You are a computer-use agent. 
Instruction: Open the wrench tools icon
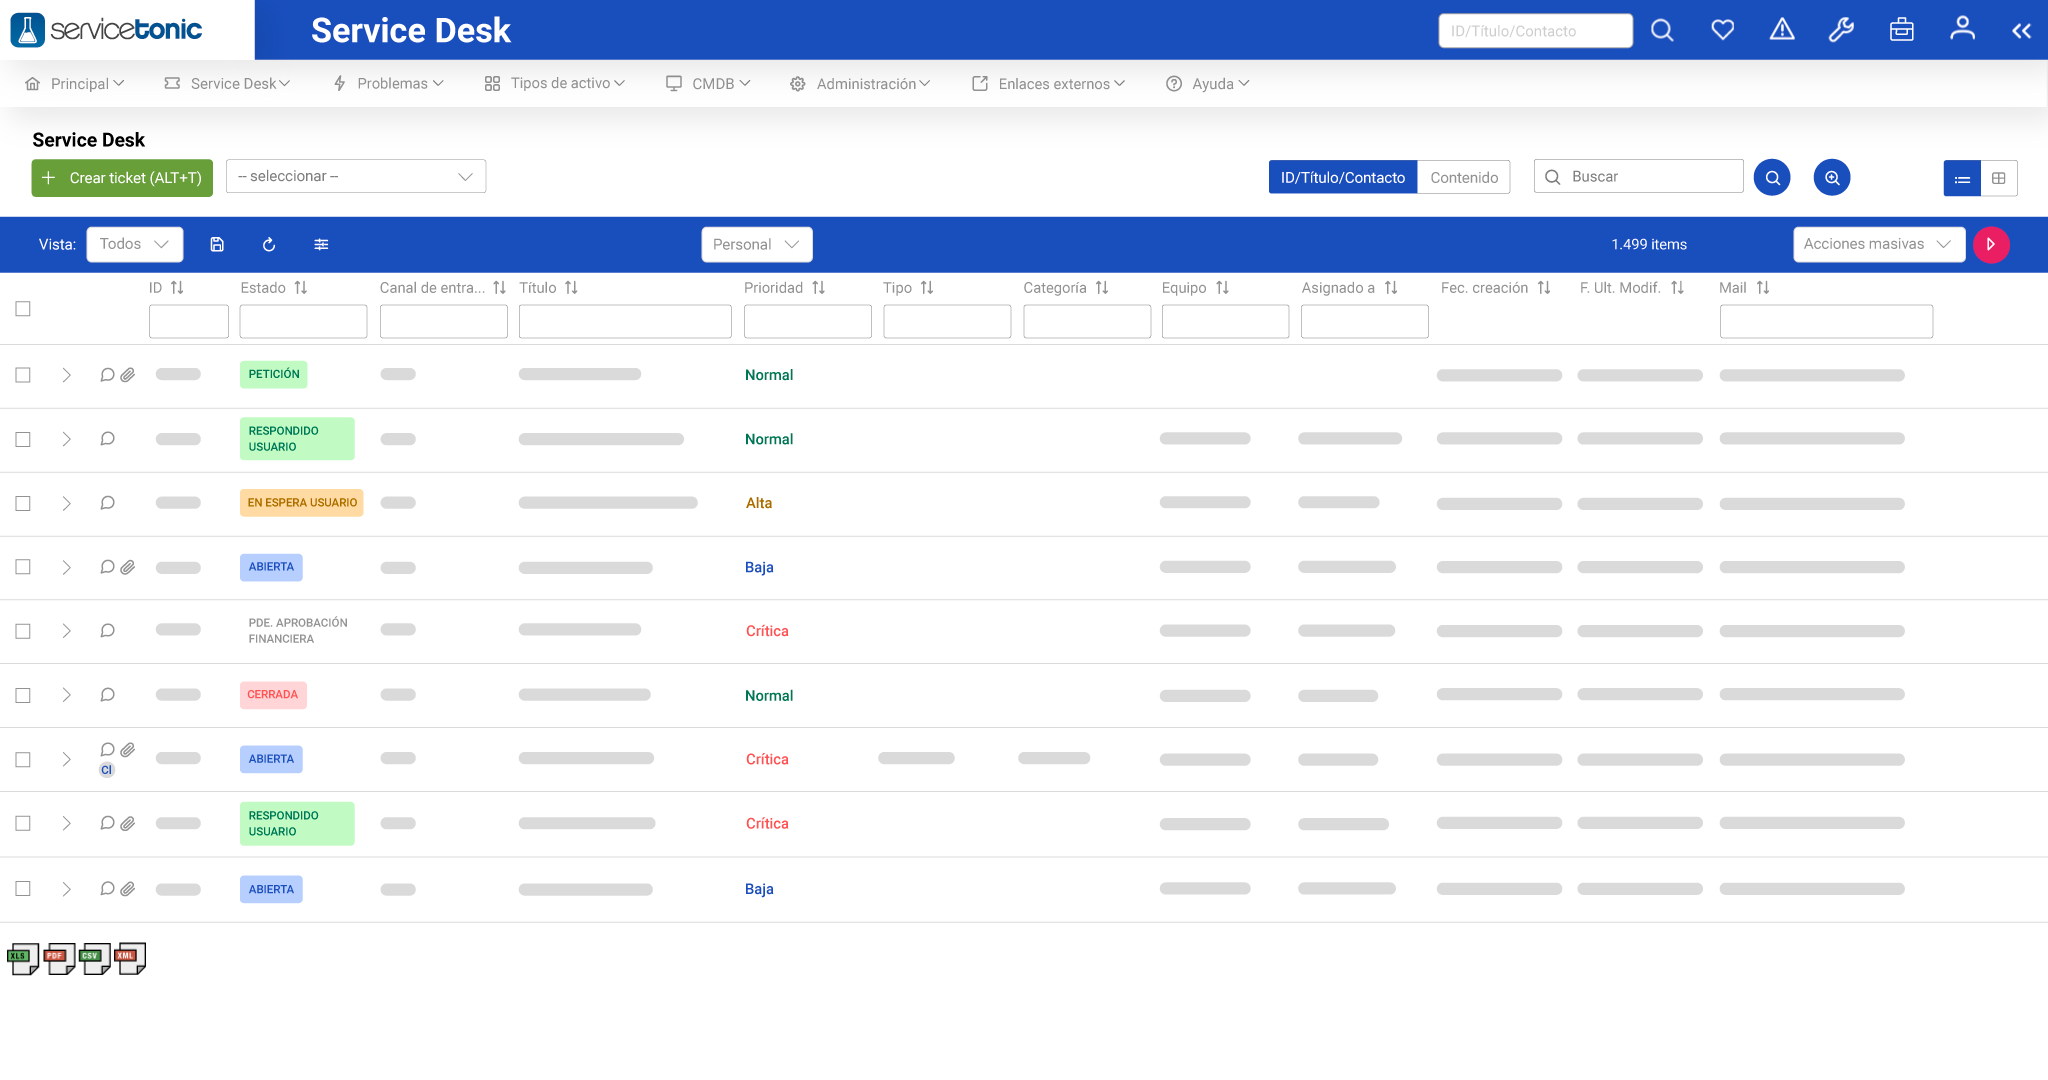click(x=1842, y=30)
